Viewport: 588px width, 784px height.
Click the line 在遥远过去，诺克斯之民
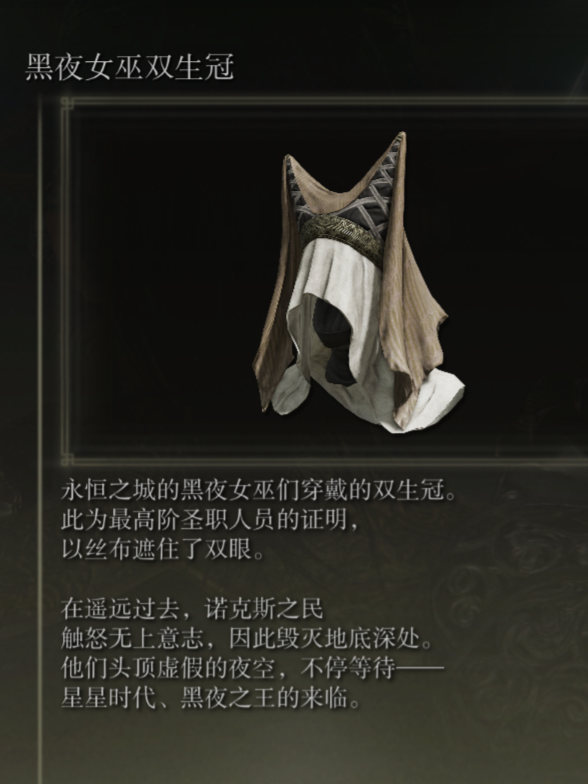pos(192,609)
